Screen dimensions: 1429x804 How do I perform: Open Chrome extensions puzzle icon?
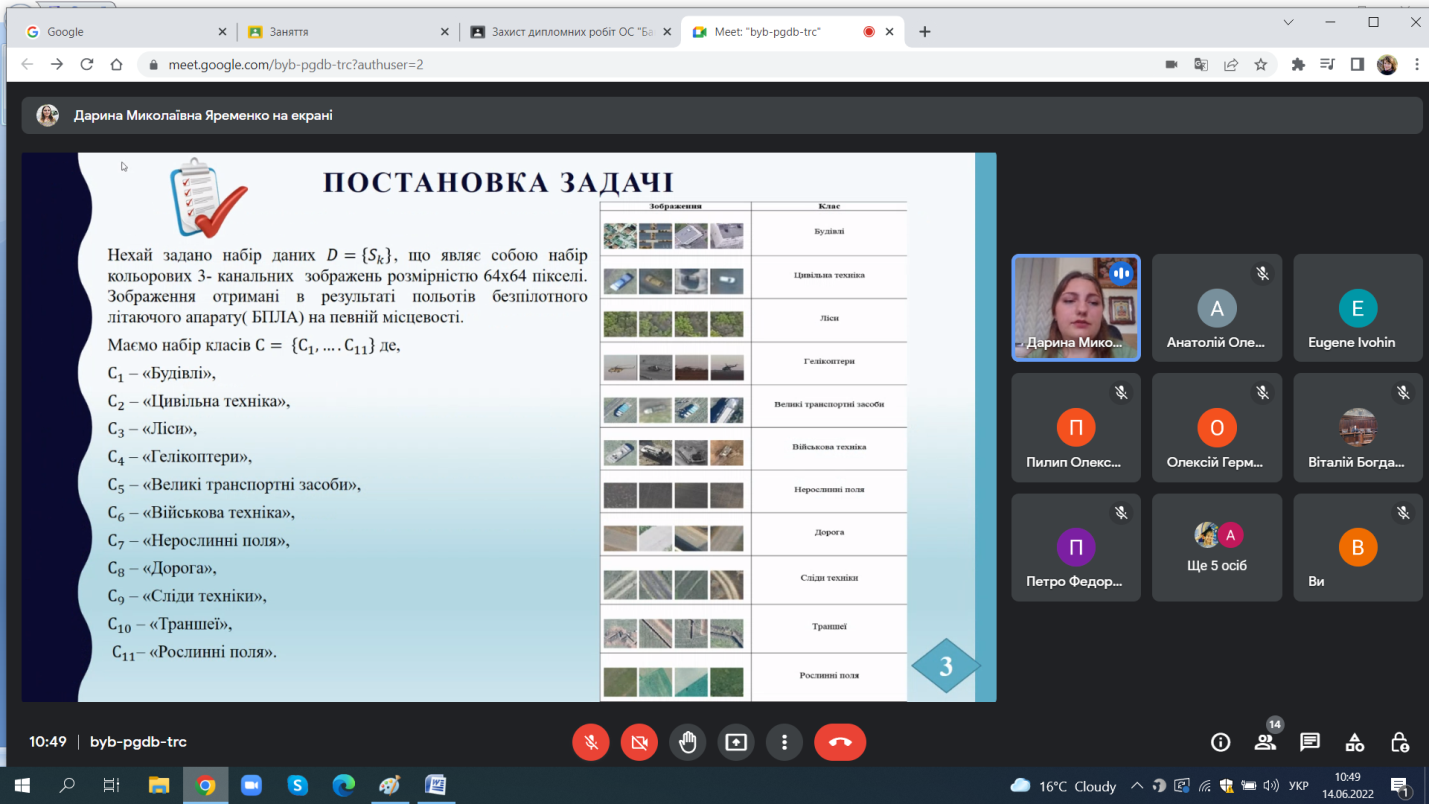click(1298, 64)
